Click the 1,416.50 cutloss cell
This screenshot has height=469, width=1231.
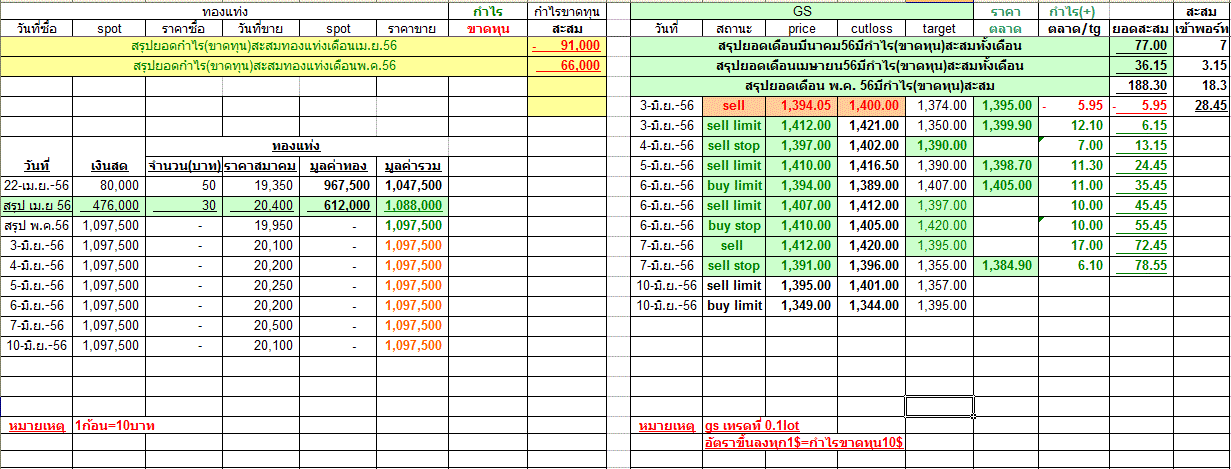coord(871,166)
